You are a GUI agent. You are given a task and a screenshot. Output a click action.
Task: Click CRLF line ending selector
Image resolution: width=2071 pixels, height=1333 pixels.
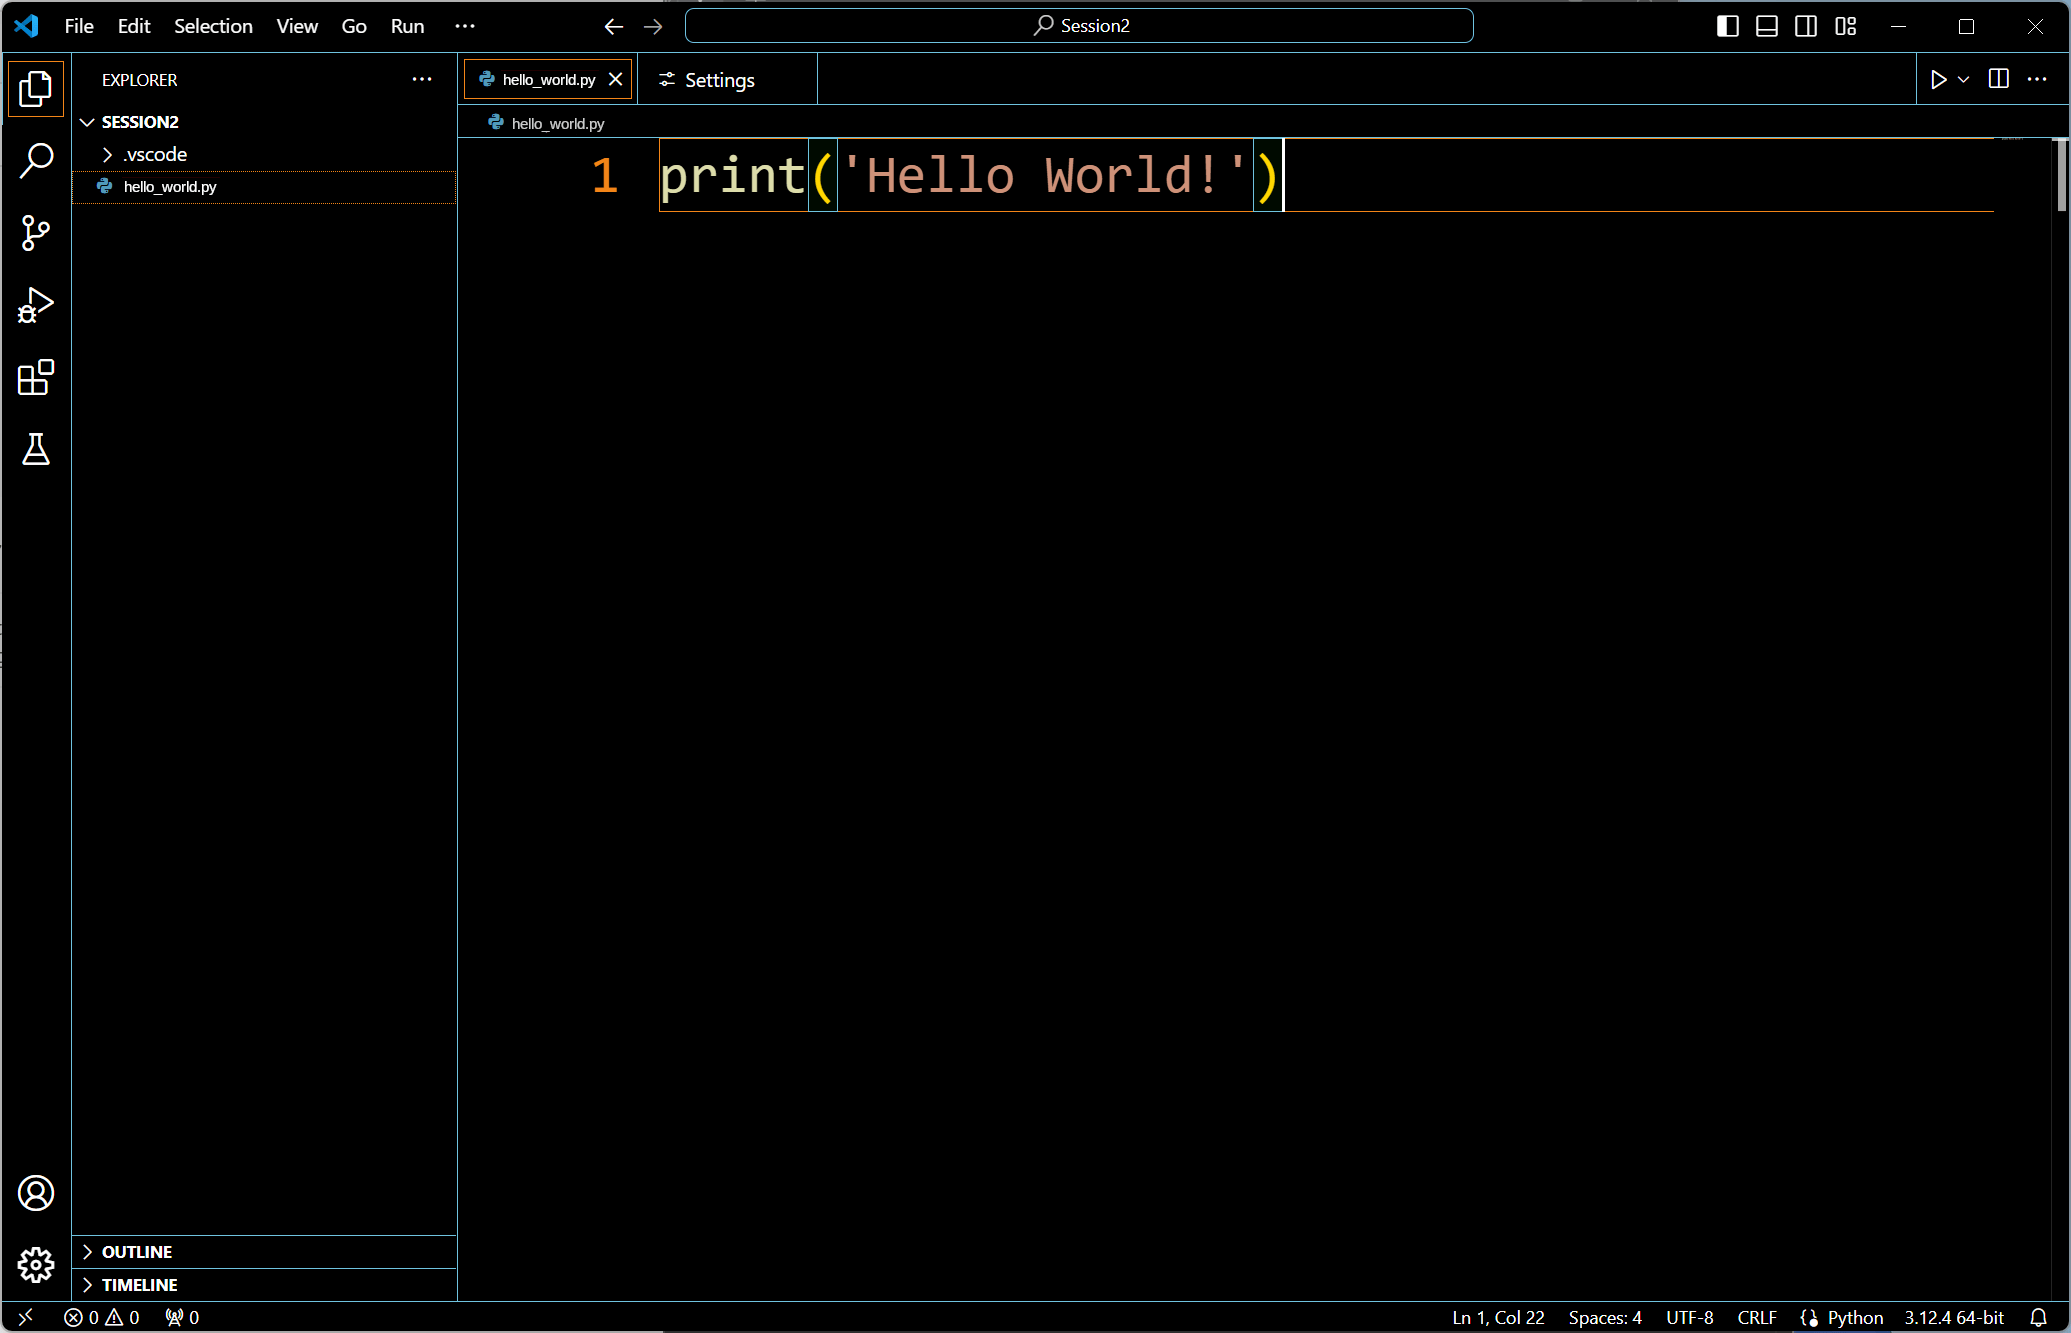point(1756,1317)
